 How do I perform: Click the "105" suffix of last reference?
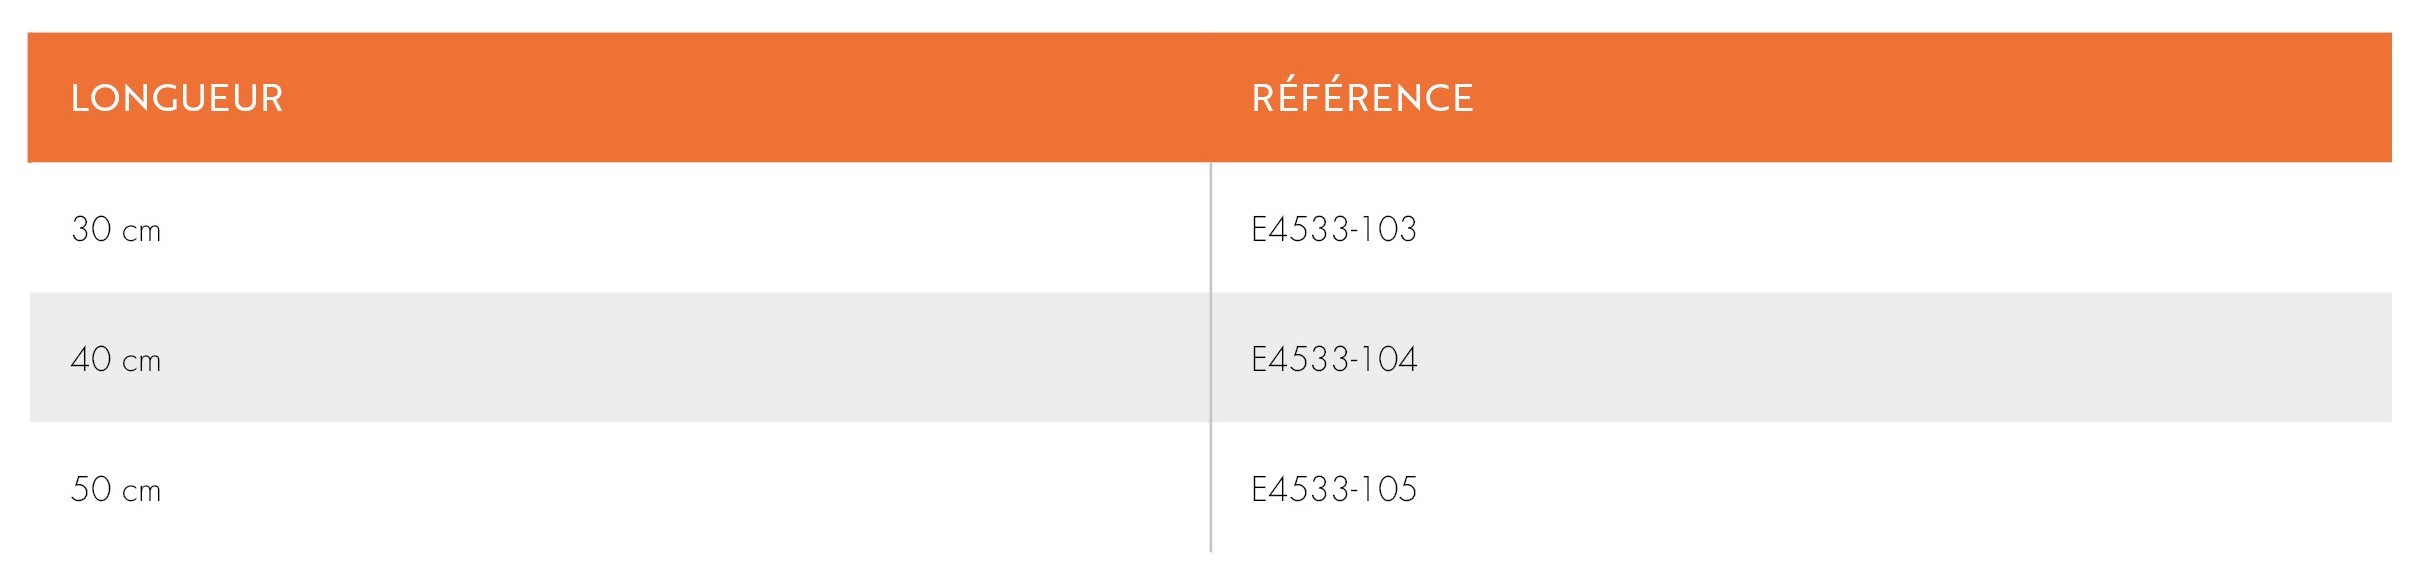[1390, 489]
